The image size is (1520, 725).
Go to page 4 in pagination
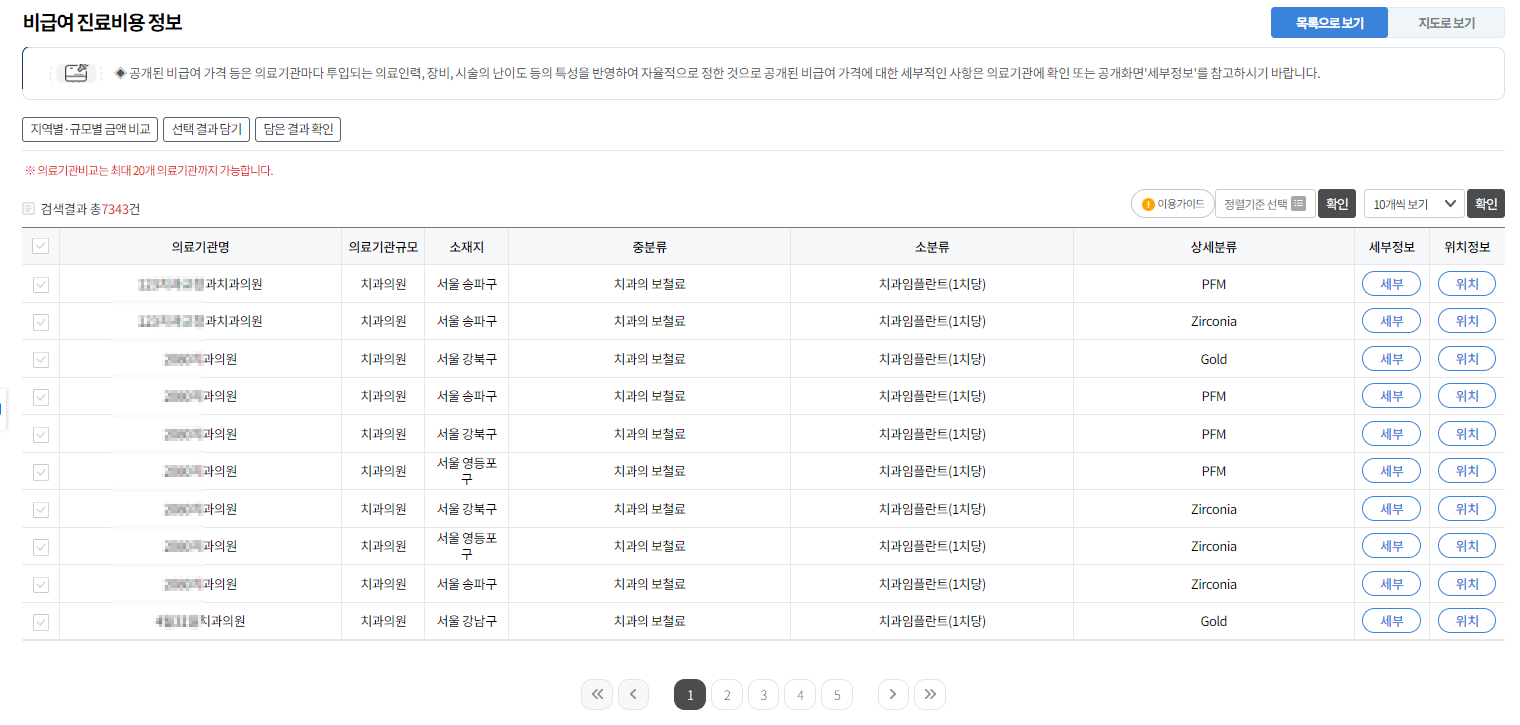[800, 694]
